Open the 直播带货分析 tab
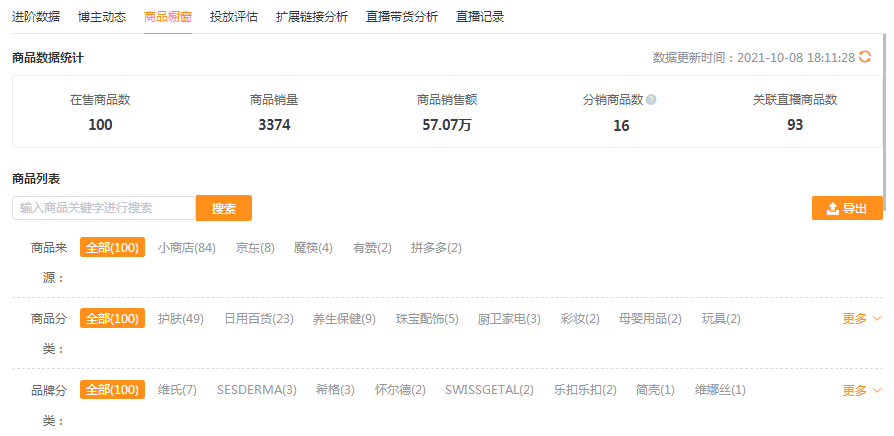 point(401,17)
